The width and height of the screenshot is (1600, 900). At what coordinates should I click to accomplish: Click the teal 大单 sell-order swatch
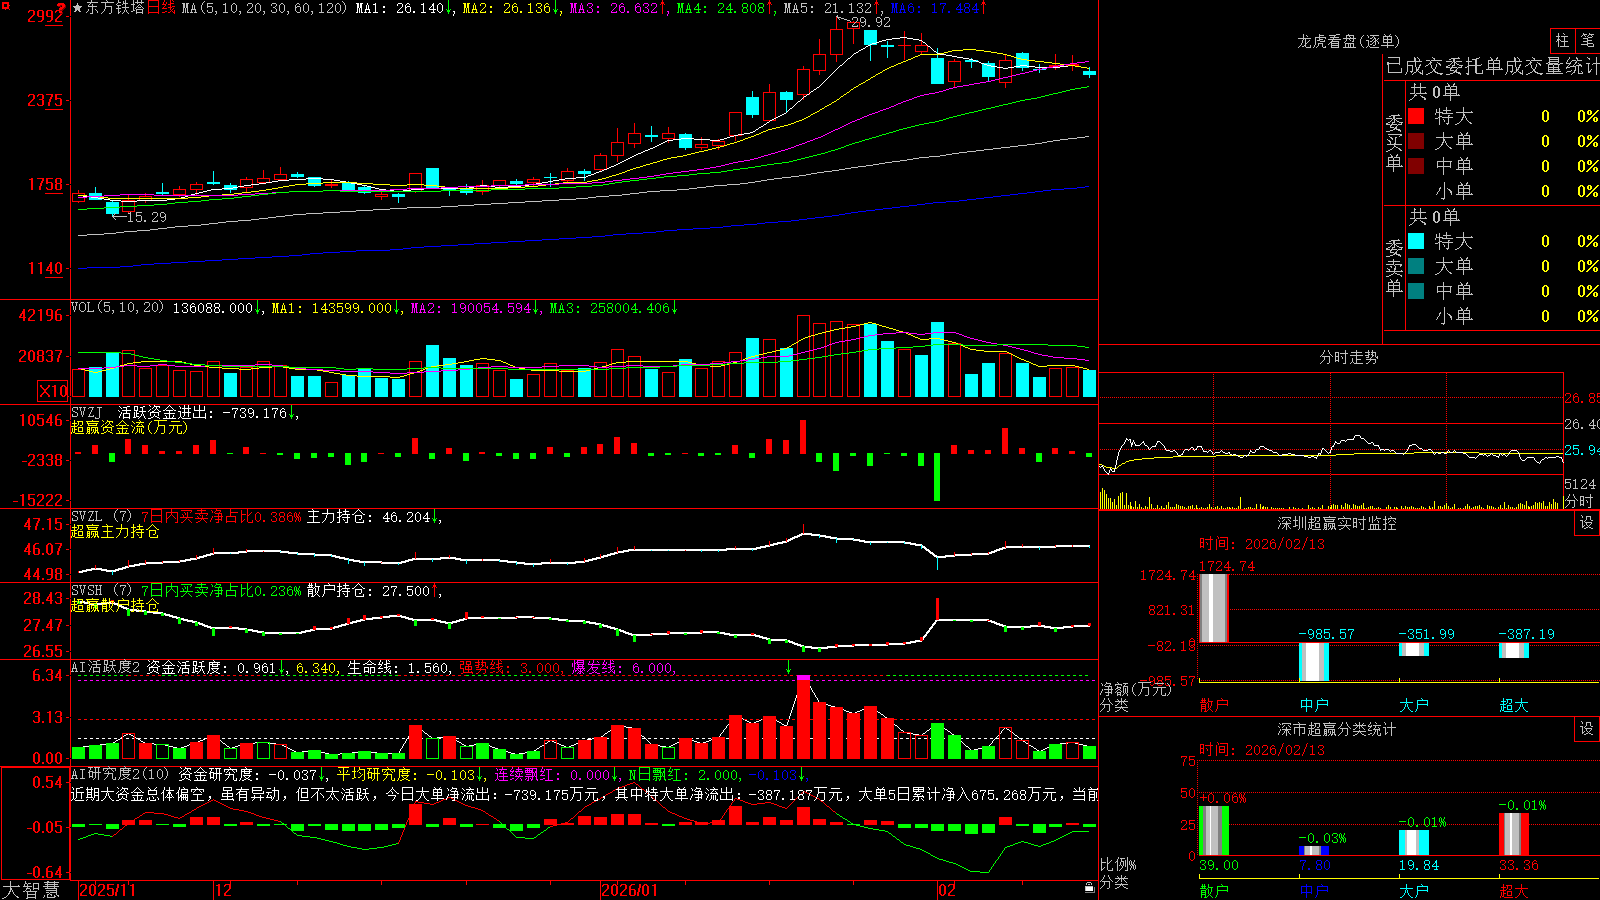1416,266
